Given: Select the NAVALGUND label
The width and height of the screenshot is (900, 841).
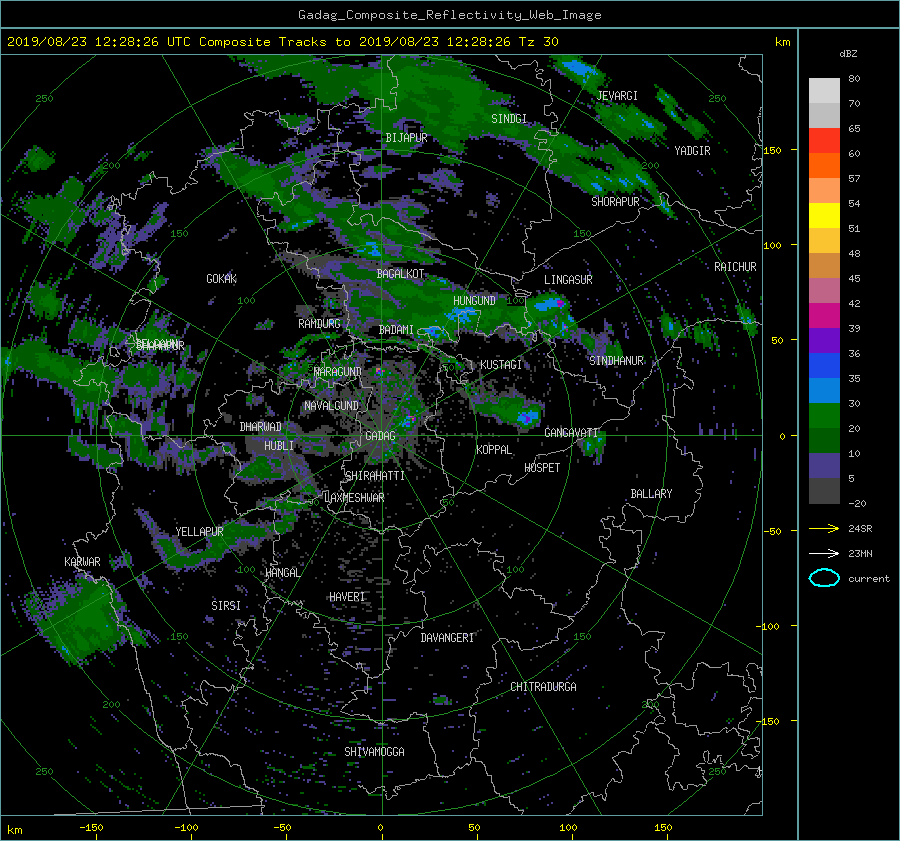Looking at the screenshot, I should pyautogui.click(x=331, y=406).
